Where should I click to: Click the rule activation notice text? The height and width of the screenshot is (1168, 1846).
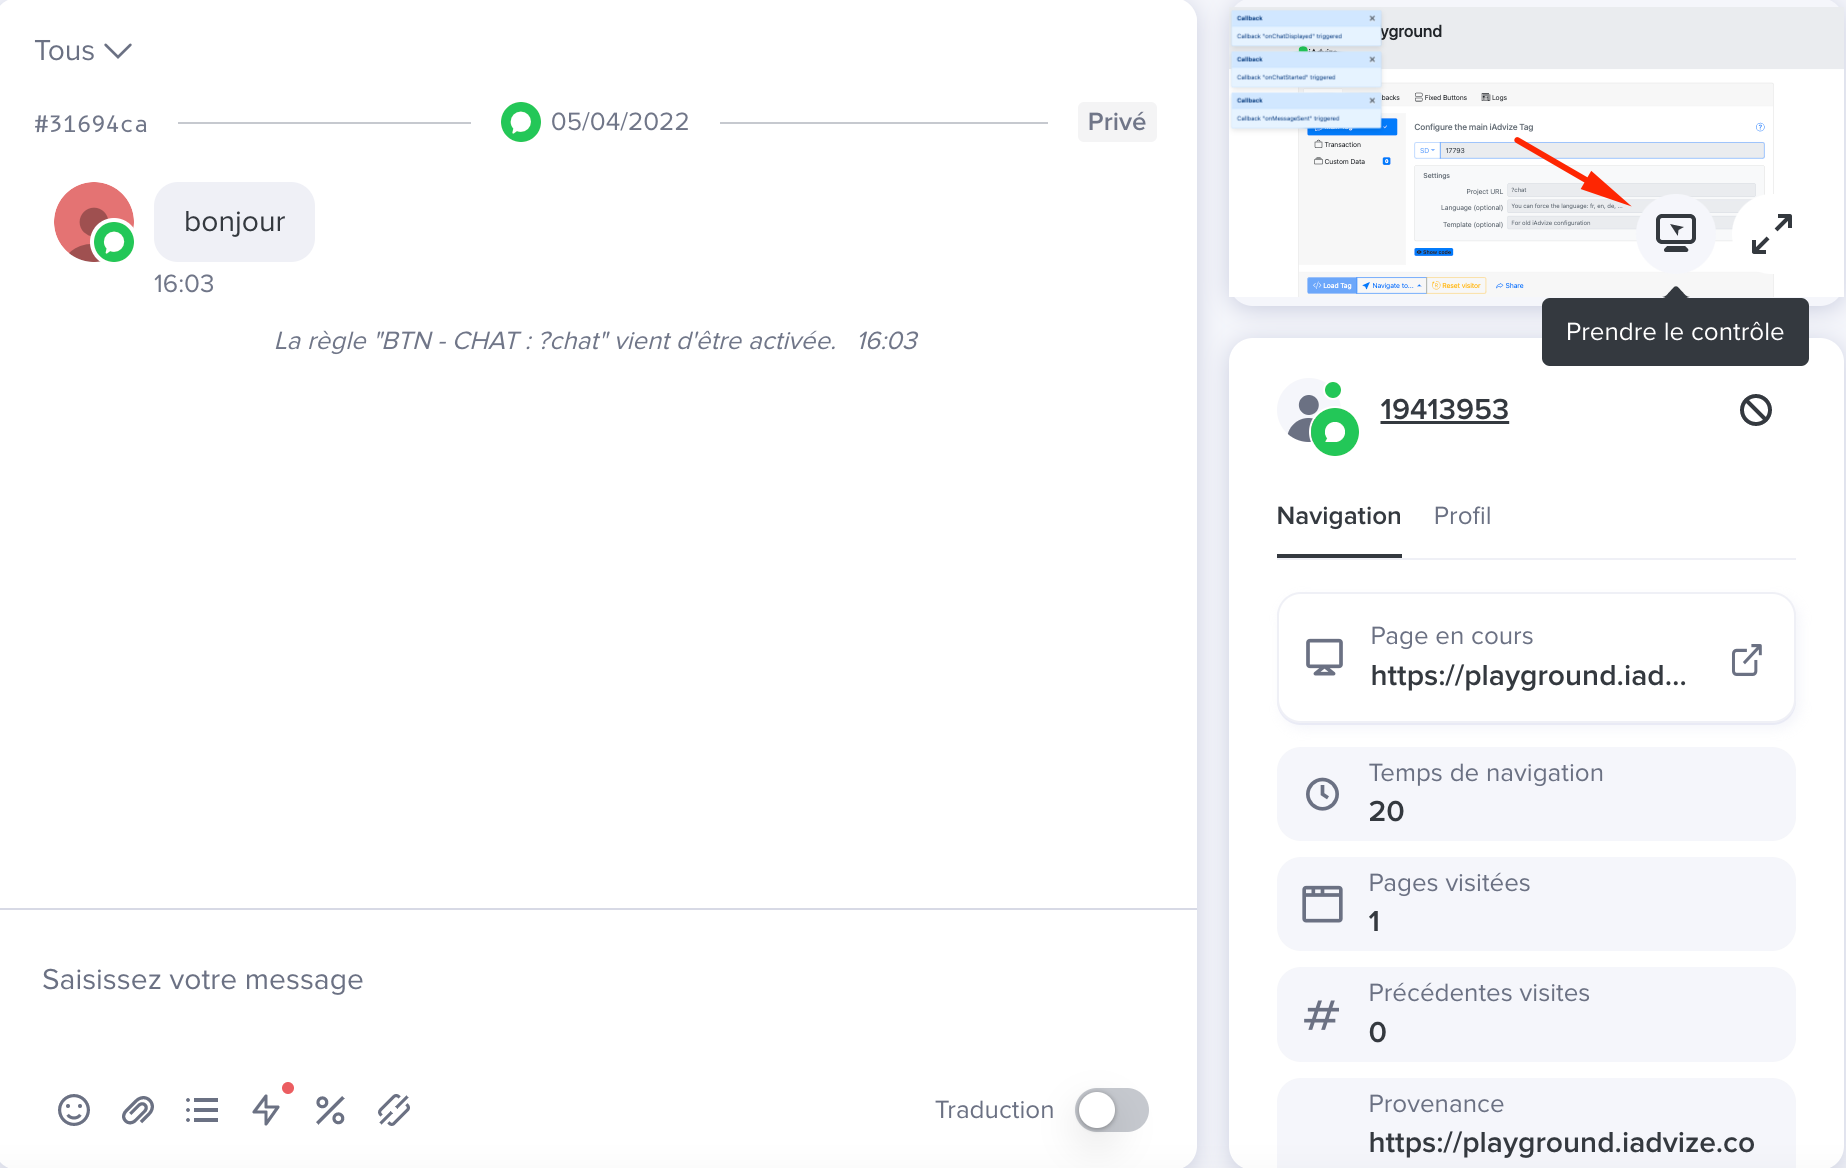click(x=556, y=341)
